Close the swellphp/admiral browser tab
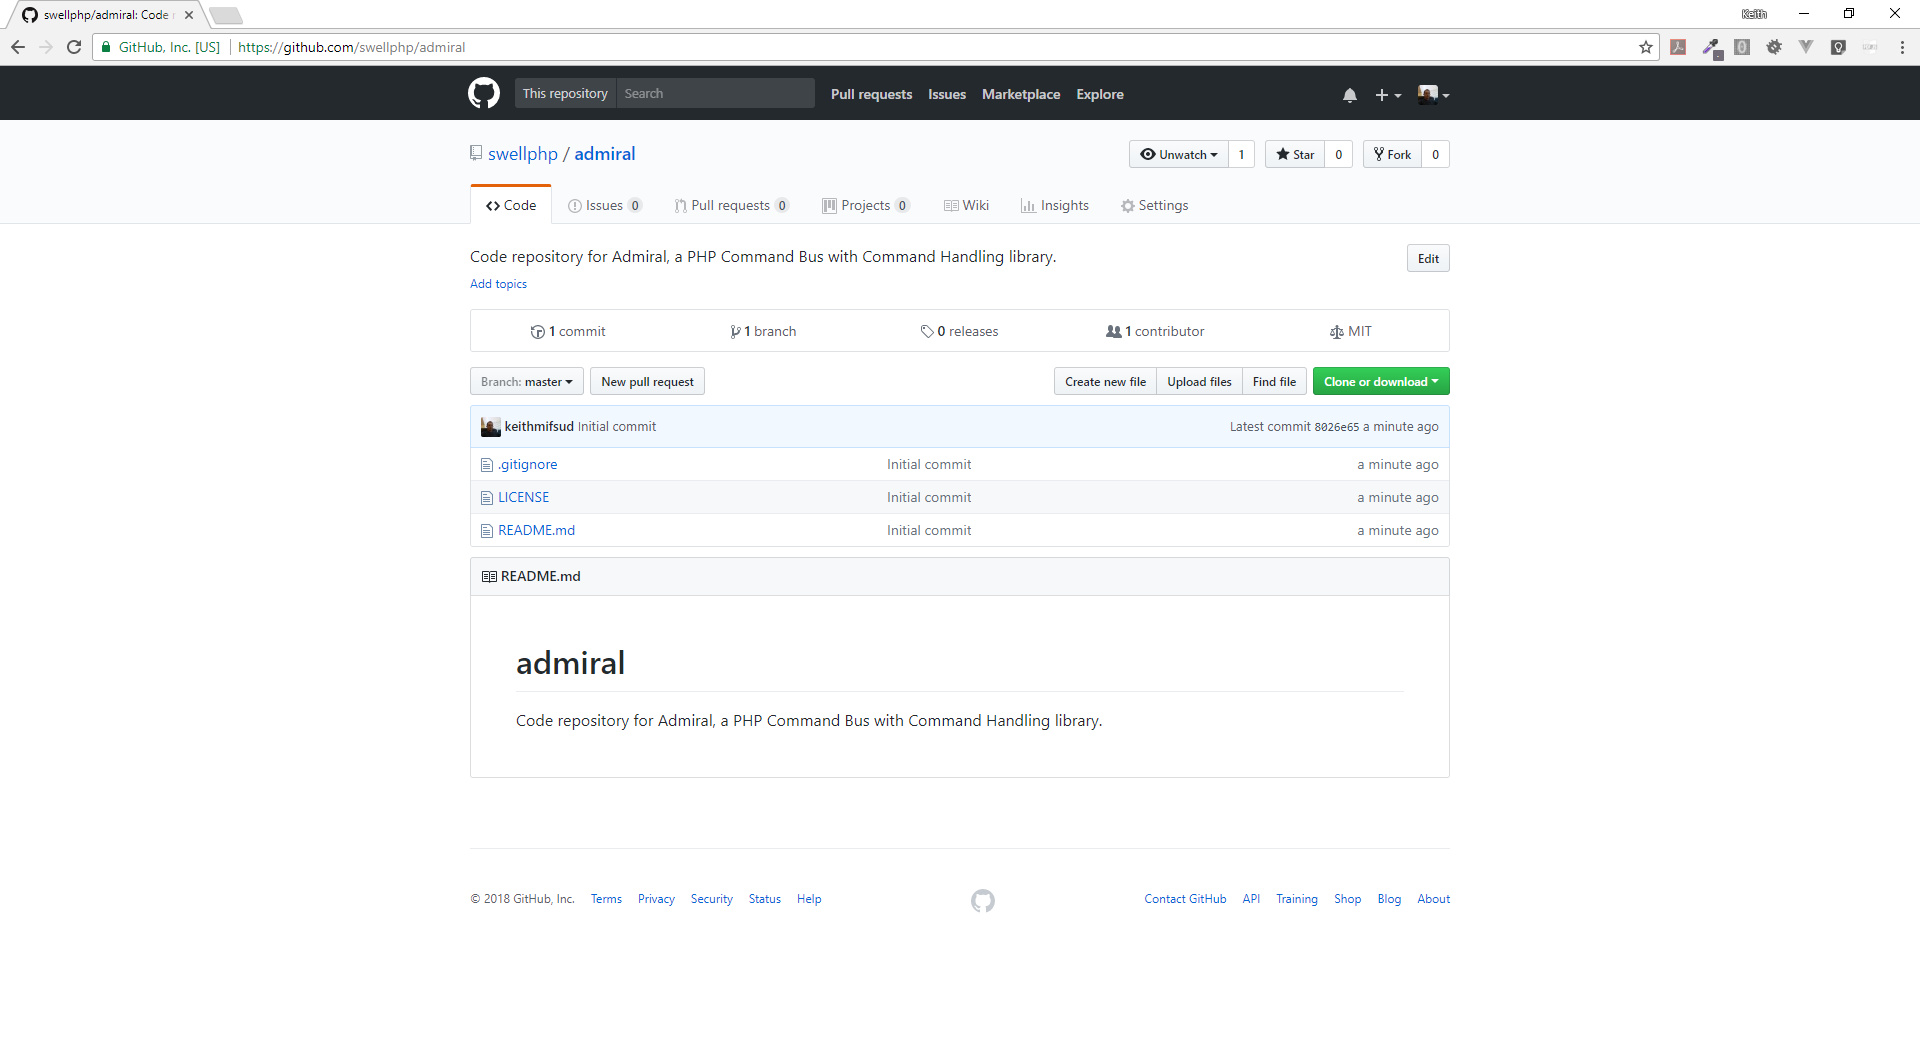Viewport: 1920px width, 1037px height. [189, 15]
